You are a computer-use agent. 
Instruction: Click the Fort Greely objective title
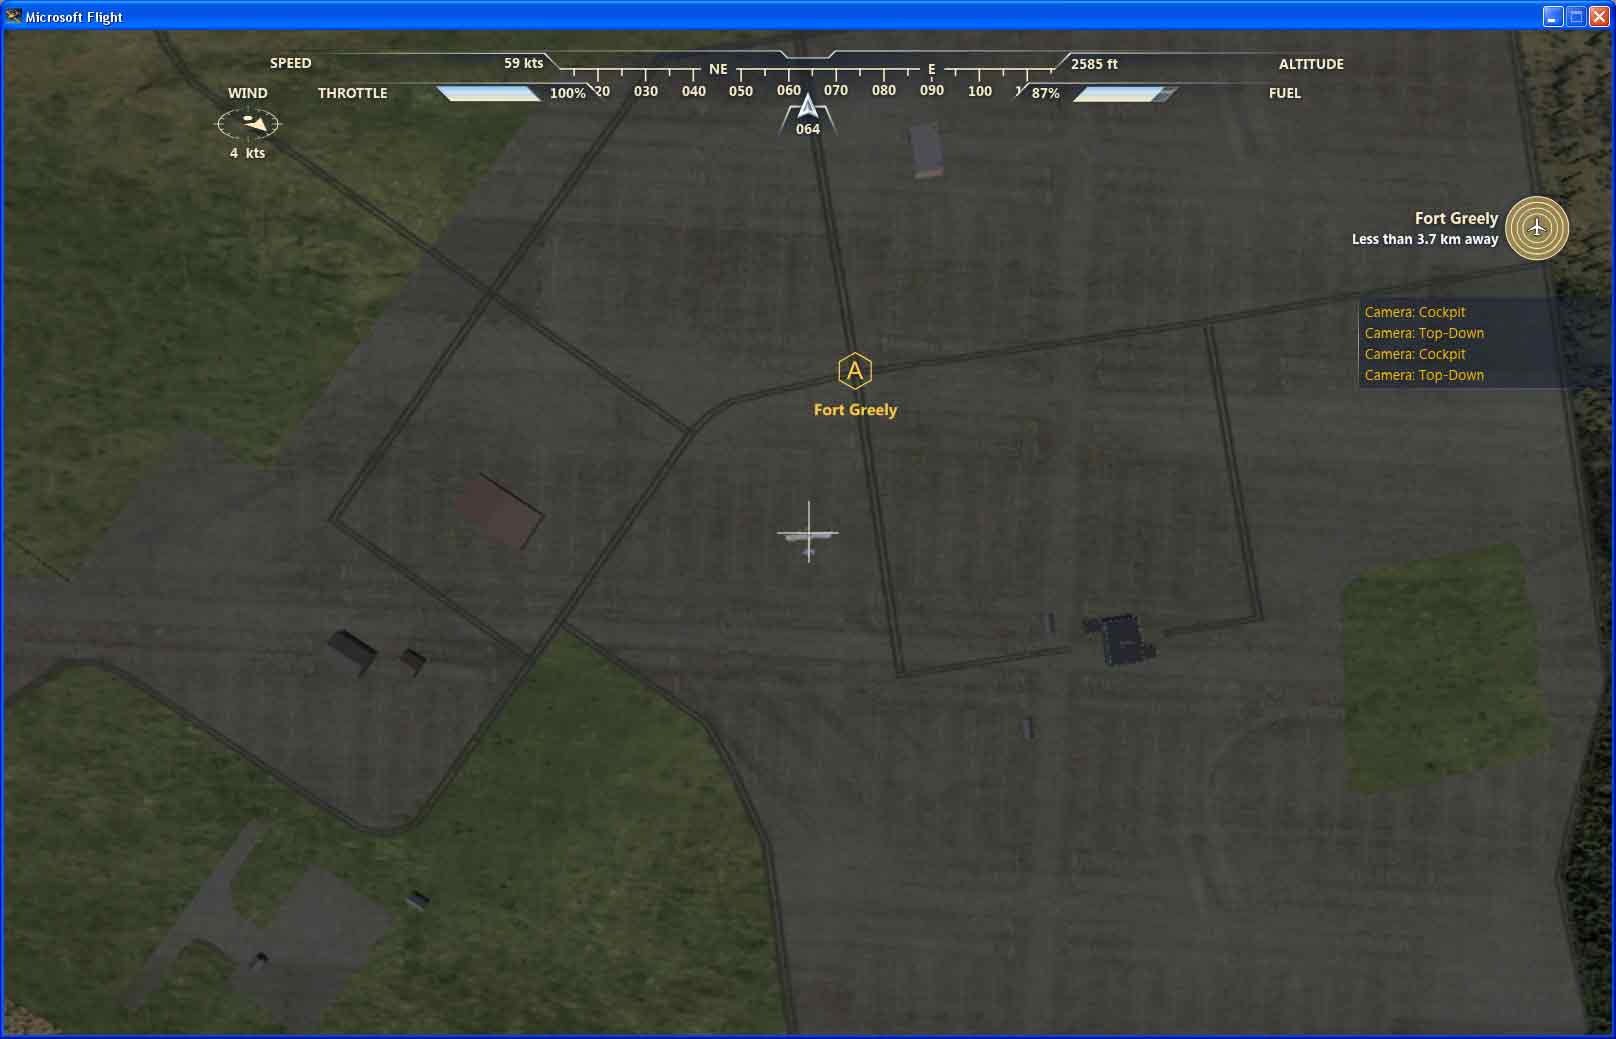[x=1456, y=218]
